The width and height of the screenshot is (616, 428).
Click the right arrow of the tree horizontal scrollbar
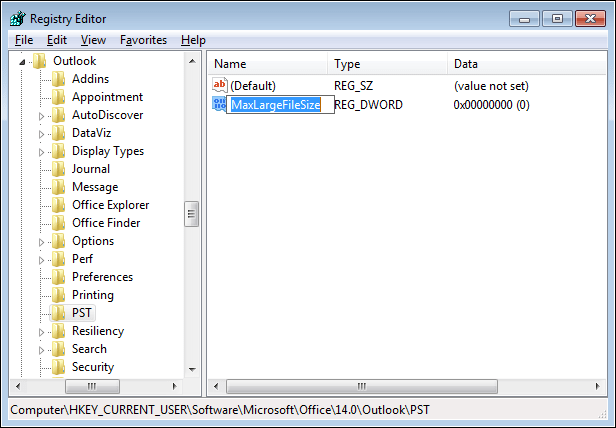coord(174,386)
